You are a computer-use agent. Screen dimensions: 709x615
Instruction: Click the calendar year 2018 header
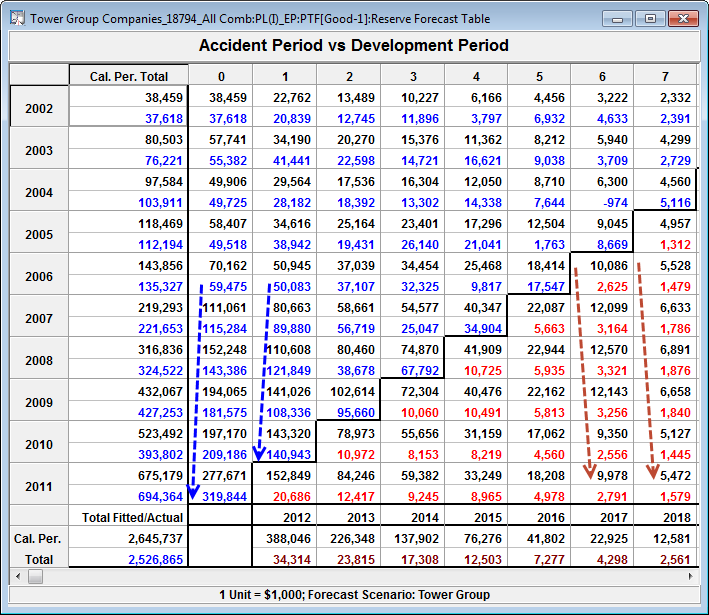click(665, 517)
